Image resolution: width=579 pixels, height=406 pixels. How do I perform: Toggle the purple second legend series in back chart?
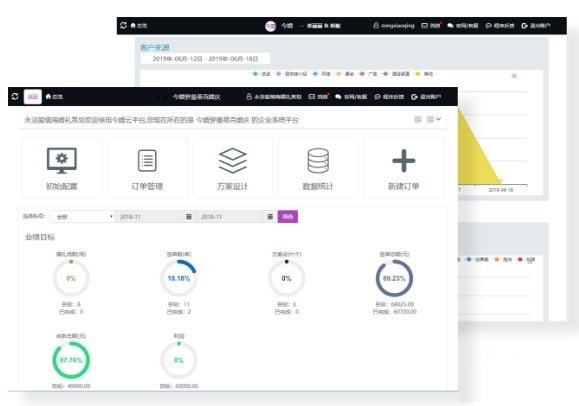[x=292, y=74]
